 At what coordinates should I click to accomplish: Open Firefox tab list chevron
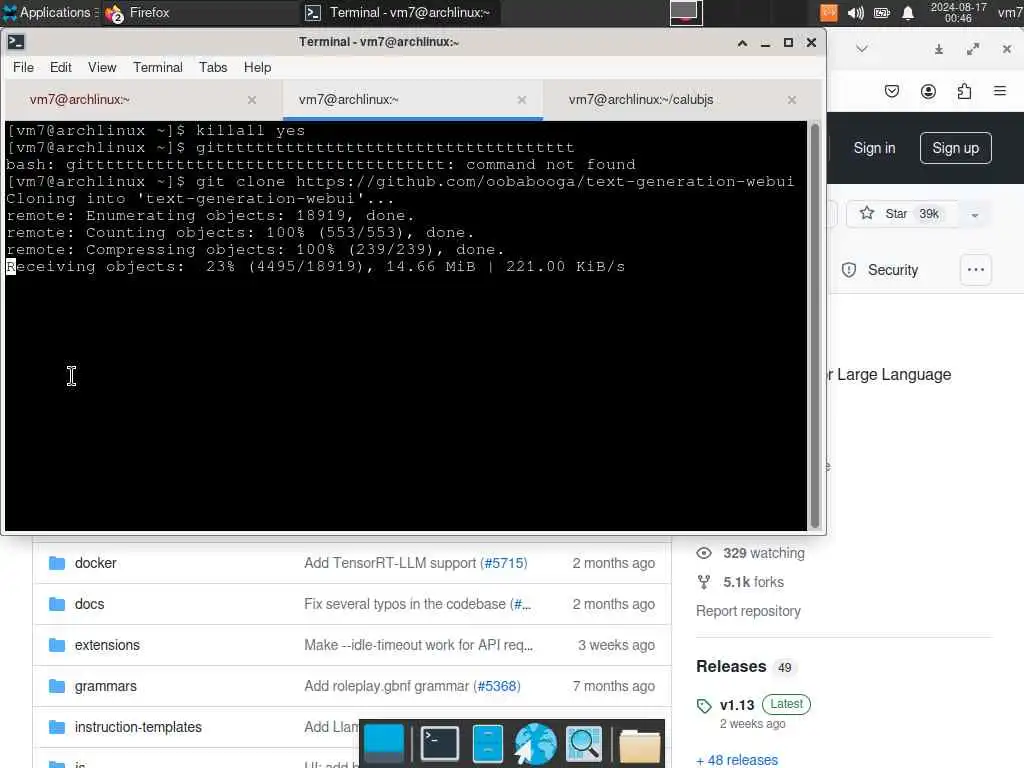coord(862,49)
